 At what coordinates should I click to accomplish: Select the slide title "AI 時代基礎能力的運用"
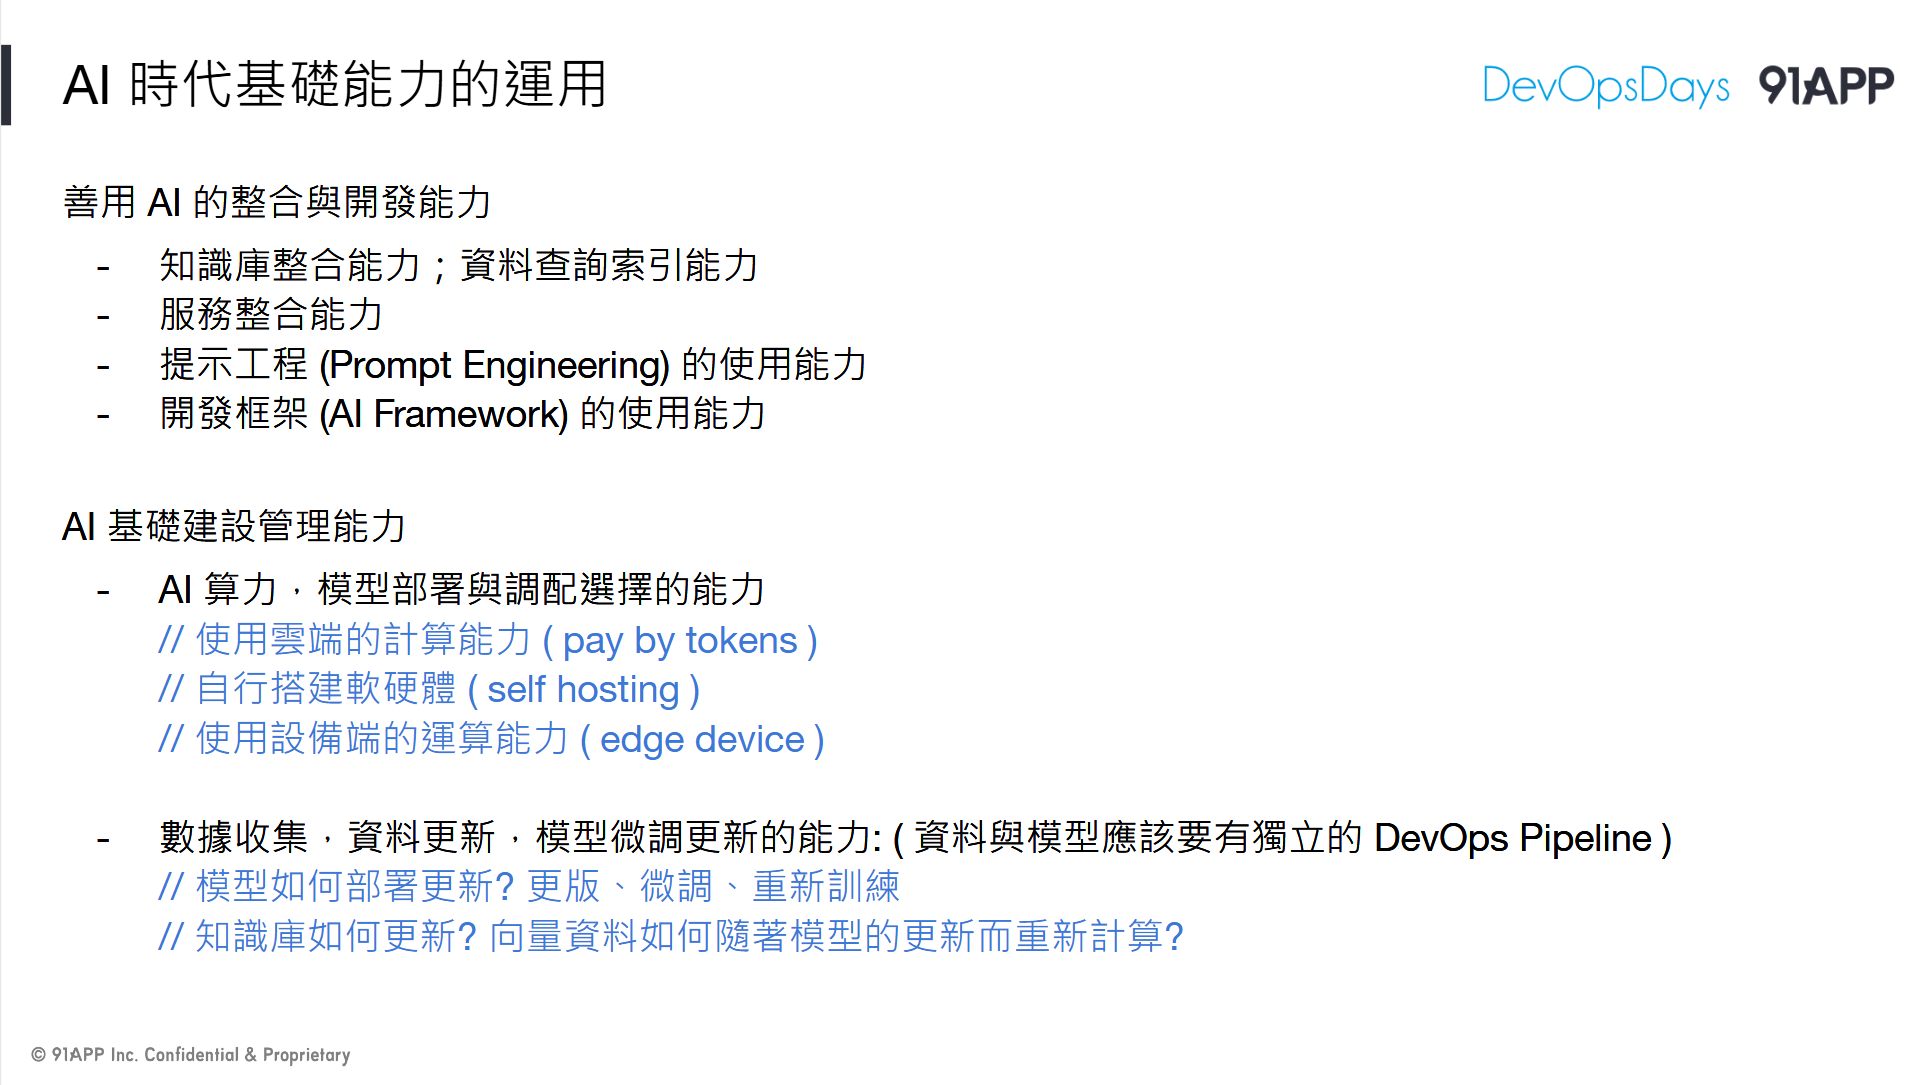click(x=335, y=85)
